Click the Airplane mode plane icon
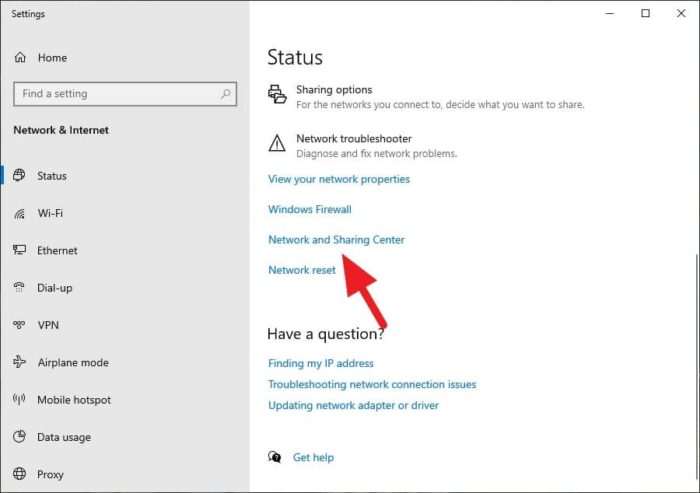700x493 pixels. pos(19,361)
